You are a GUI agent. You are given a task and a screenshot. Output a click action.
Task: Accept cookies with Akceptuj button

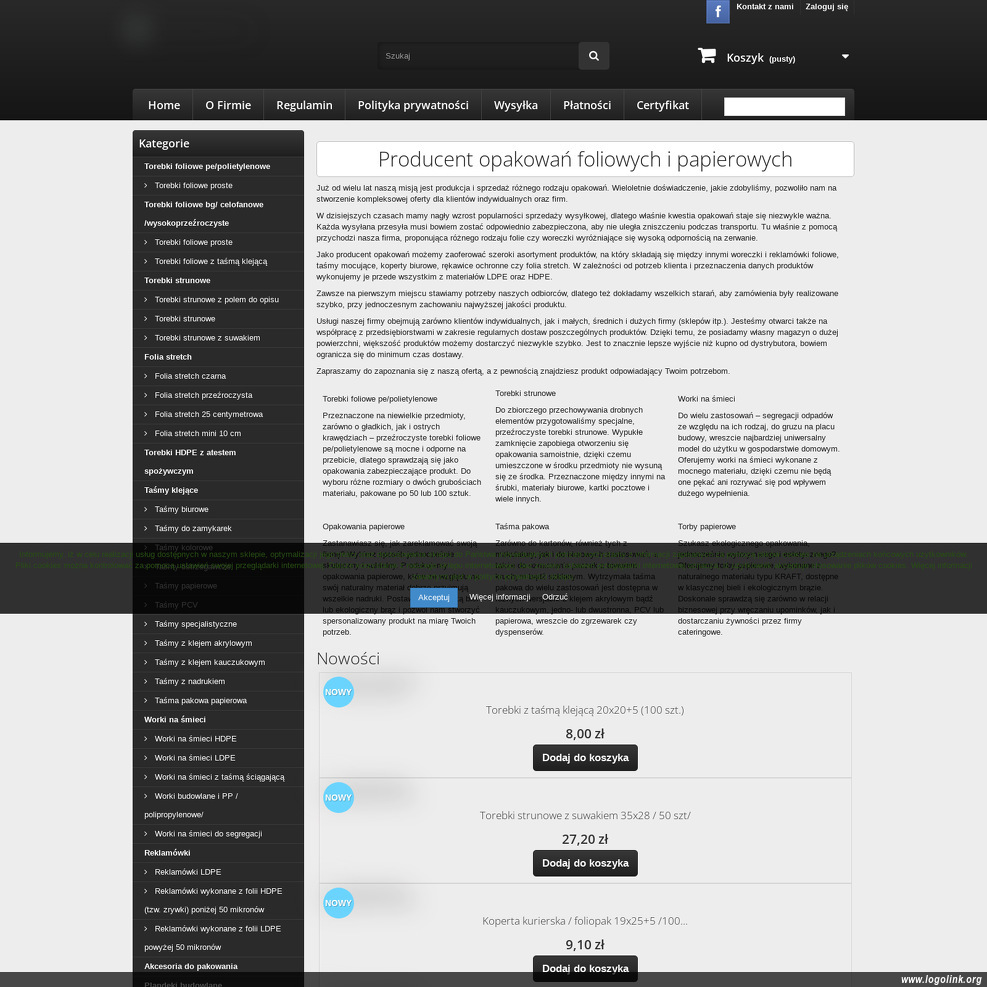pos(433,597)
